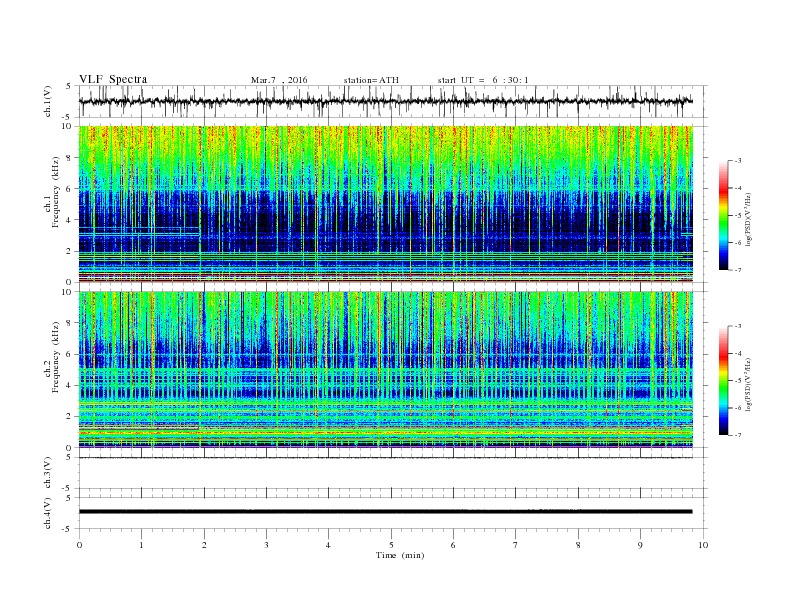Select the "Mar.7 , 2016" date text
The width and height of the screenshot is (792, 612).
[x=279, y=80]
